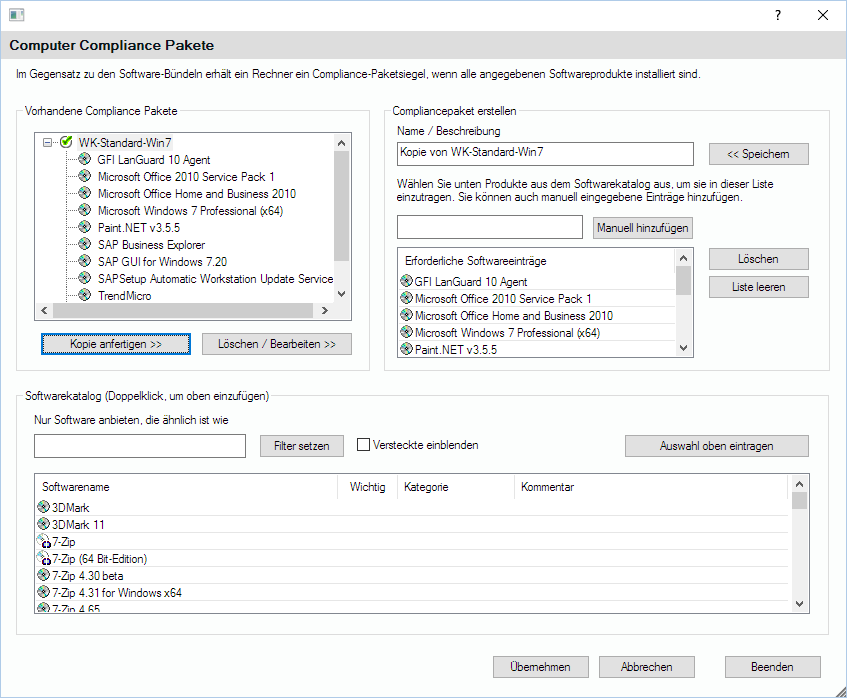Focus the software filter text field

[140, 446]
